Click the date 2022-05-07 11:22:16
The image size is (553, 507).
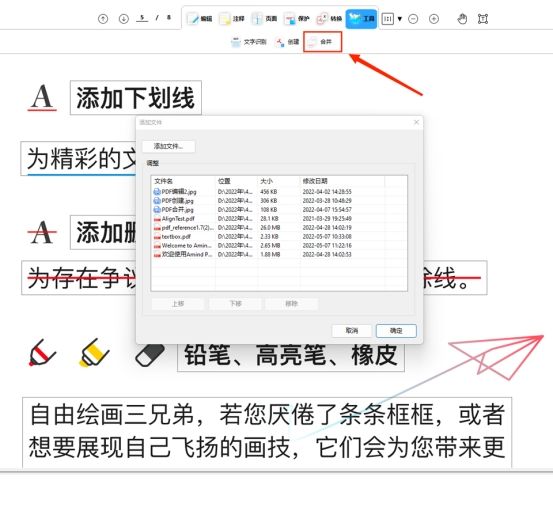click(x=327, y=245)
